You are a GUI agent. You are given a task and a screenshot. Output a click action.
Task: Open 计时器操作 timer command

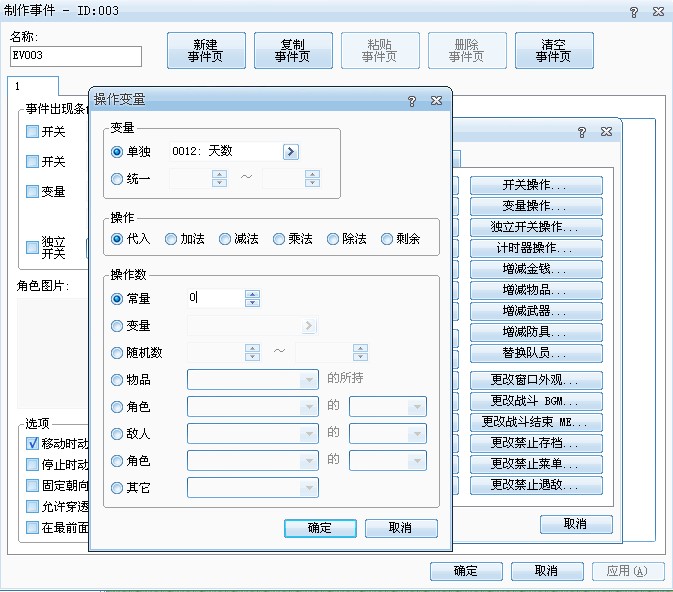pyautogui.click(x=536, y=249)
